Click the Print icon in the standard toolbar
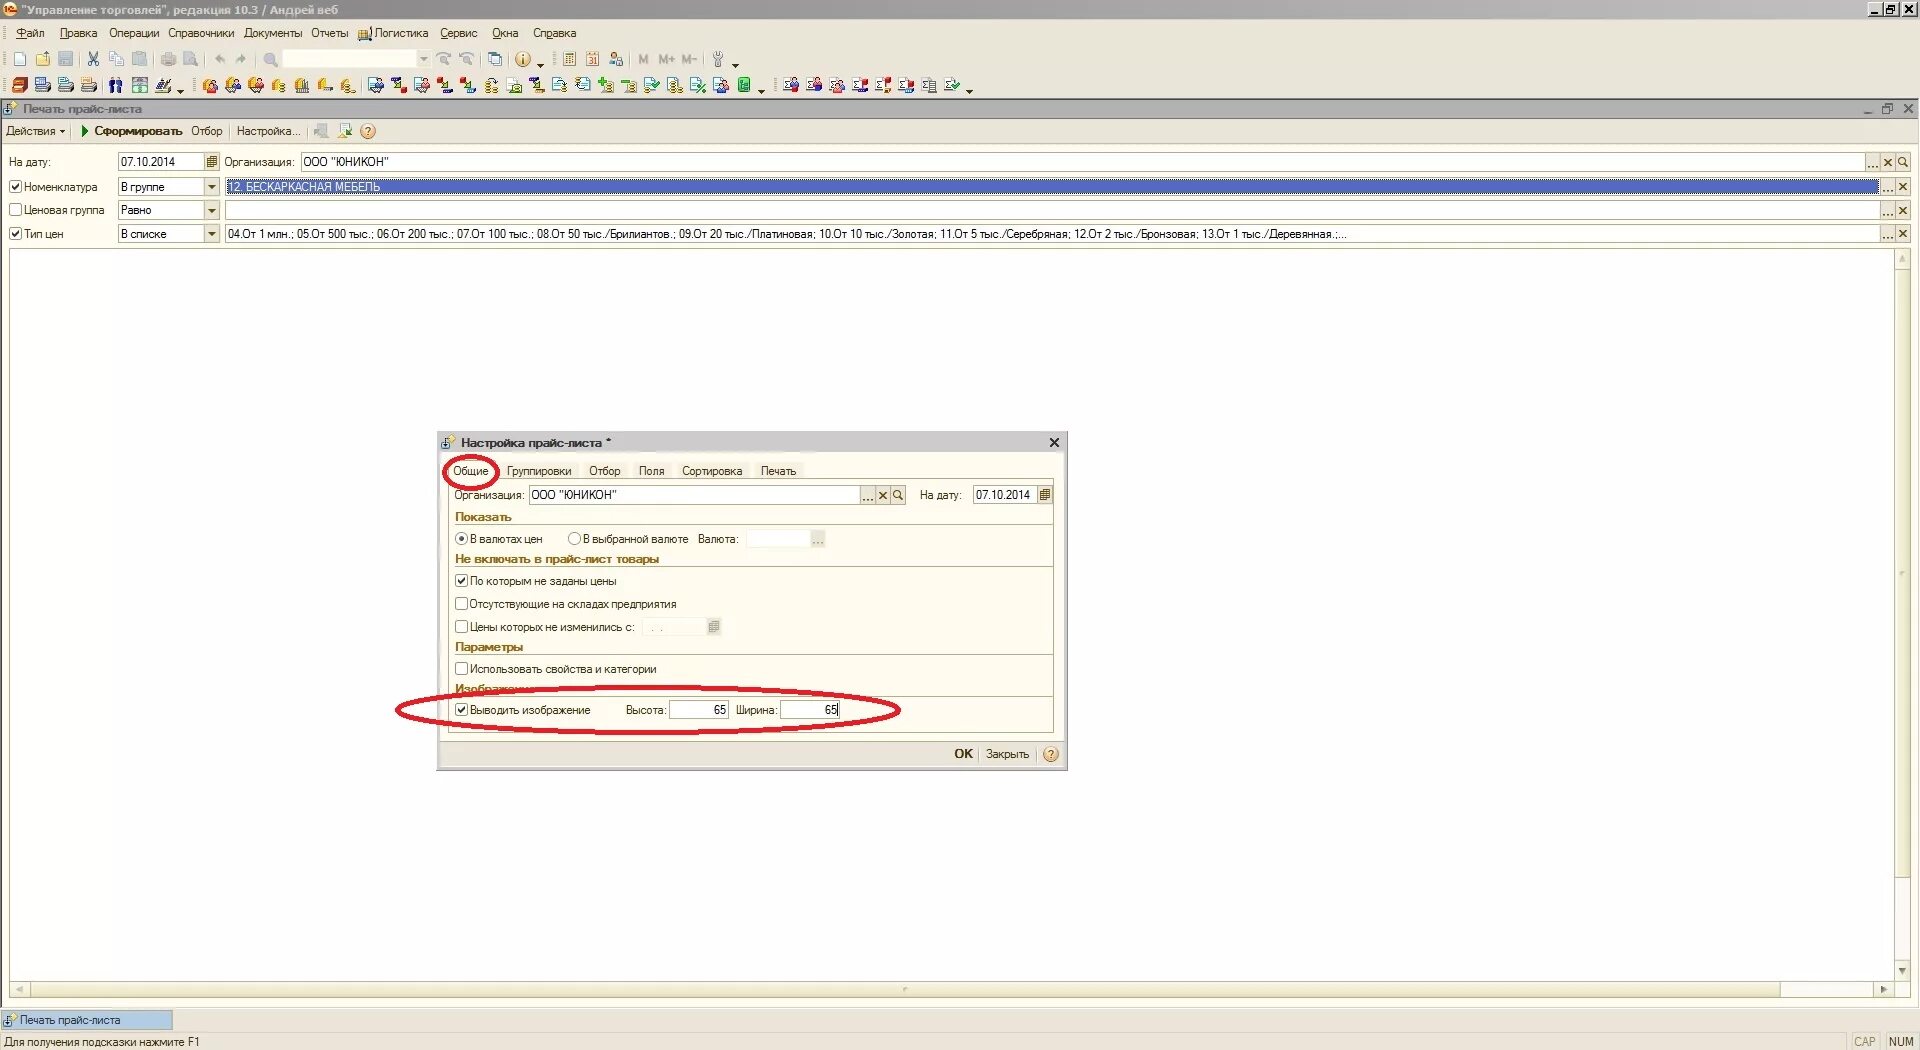The width and height of the screenshot is (1920, 1050). point(168,59)
